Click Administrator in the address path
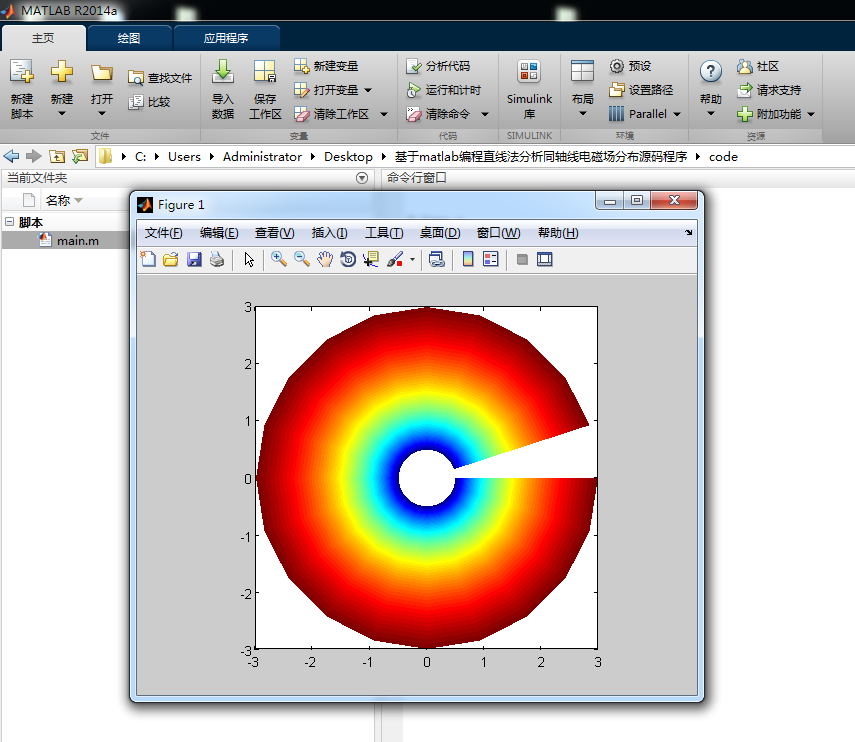 262,157
